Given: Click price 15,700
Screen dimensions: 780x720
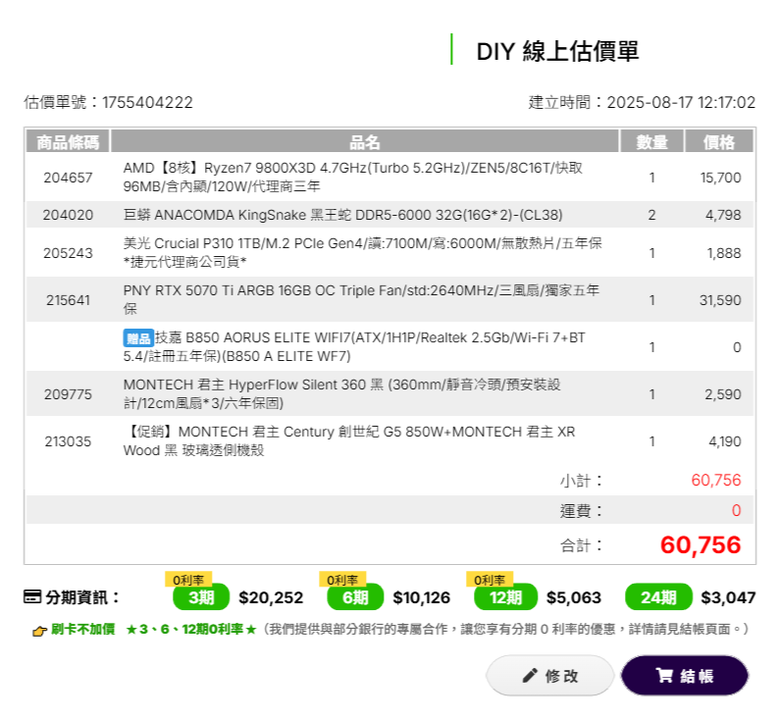Looking at the screenshot, I should [721, 178].
